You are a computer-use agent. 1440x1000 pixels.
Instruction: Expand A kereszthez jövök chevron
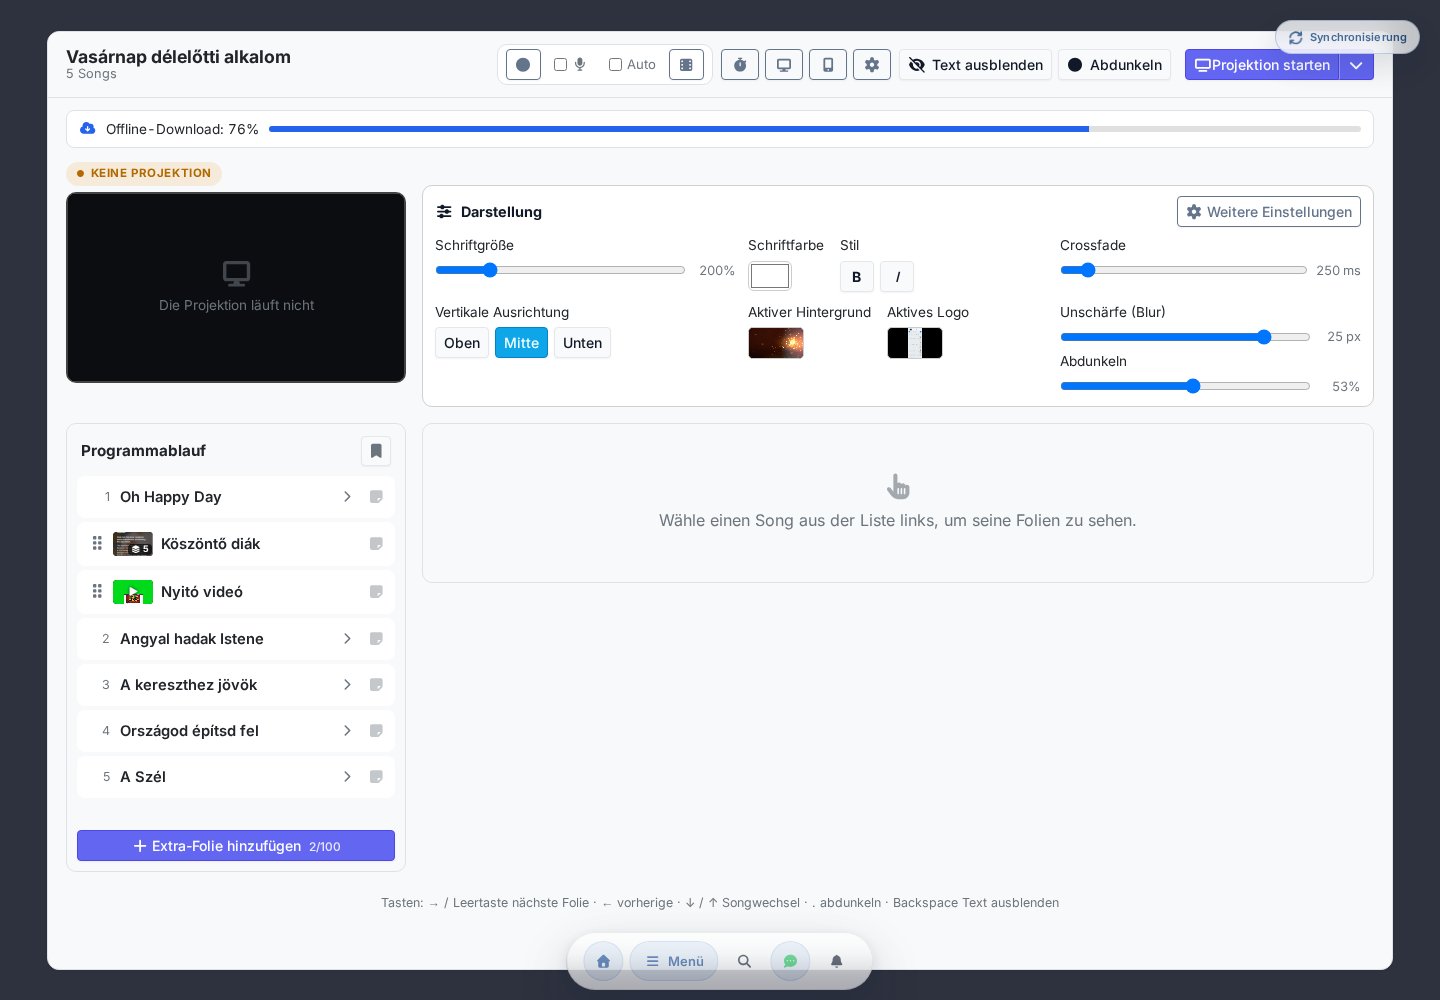click(x=347, y=685)
